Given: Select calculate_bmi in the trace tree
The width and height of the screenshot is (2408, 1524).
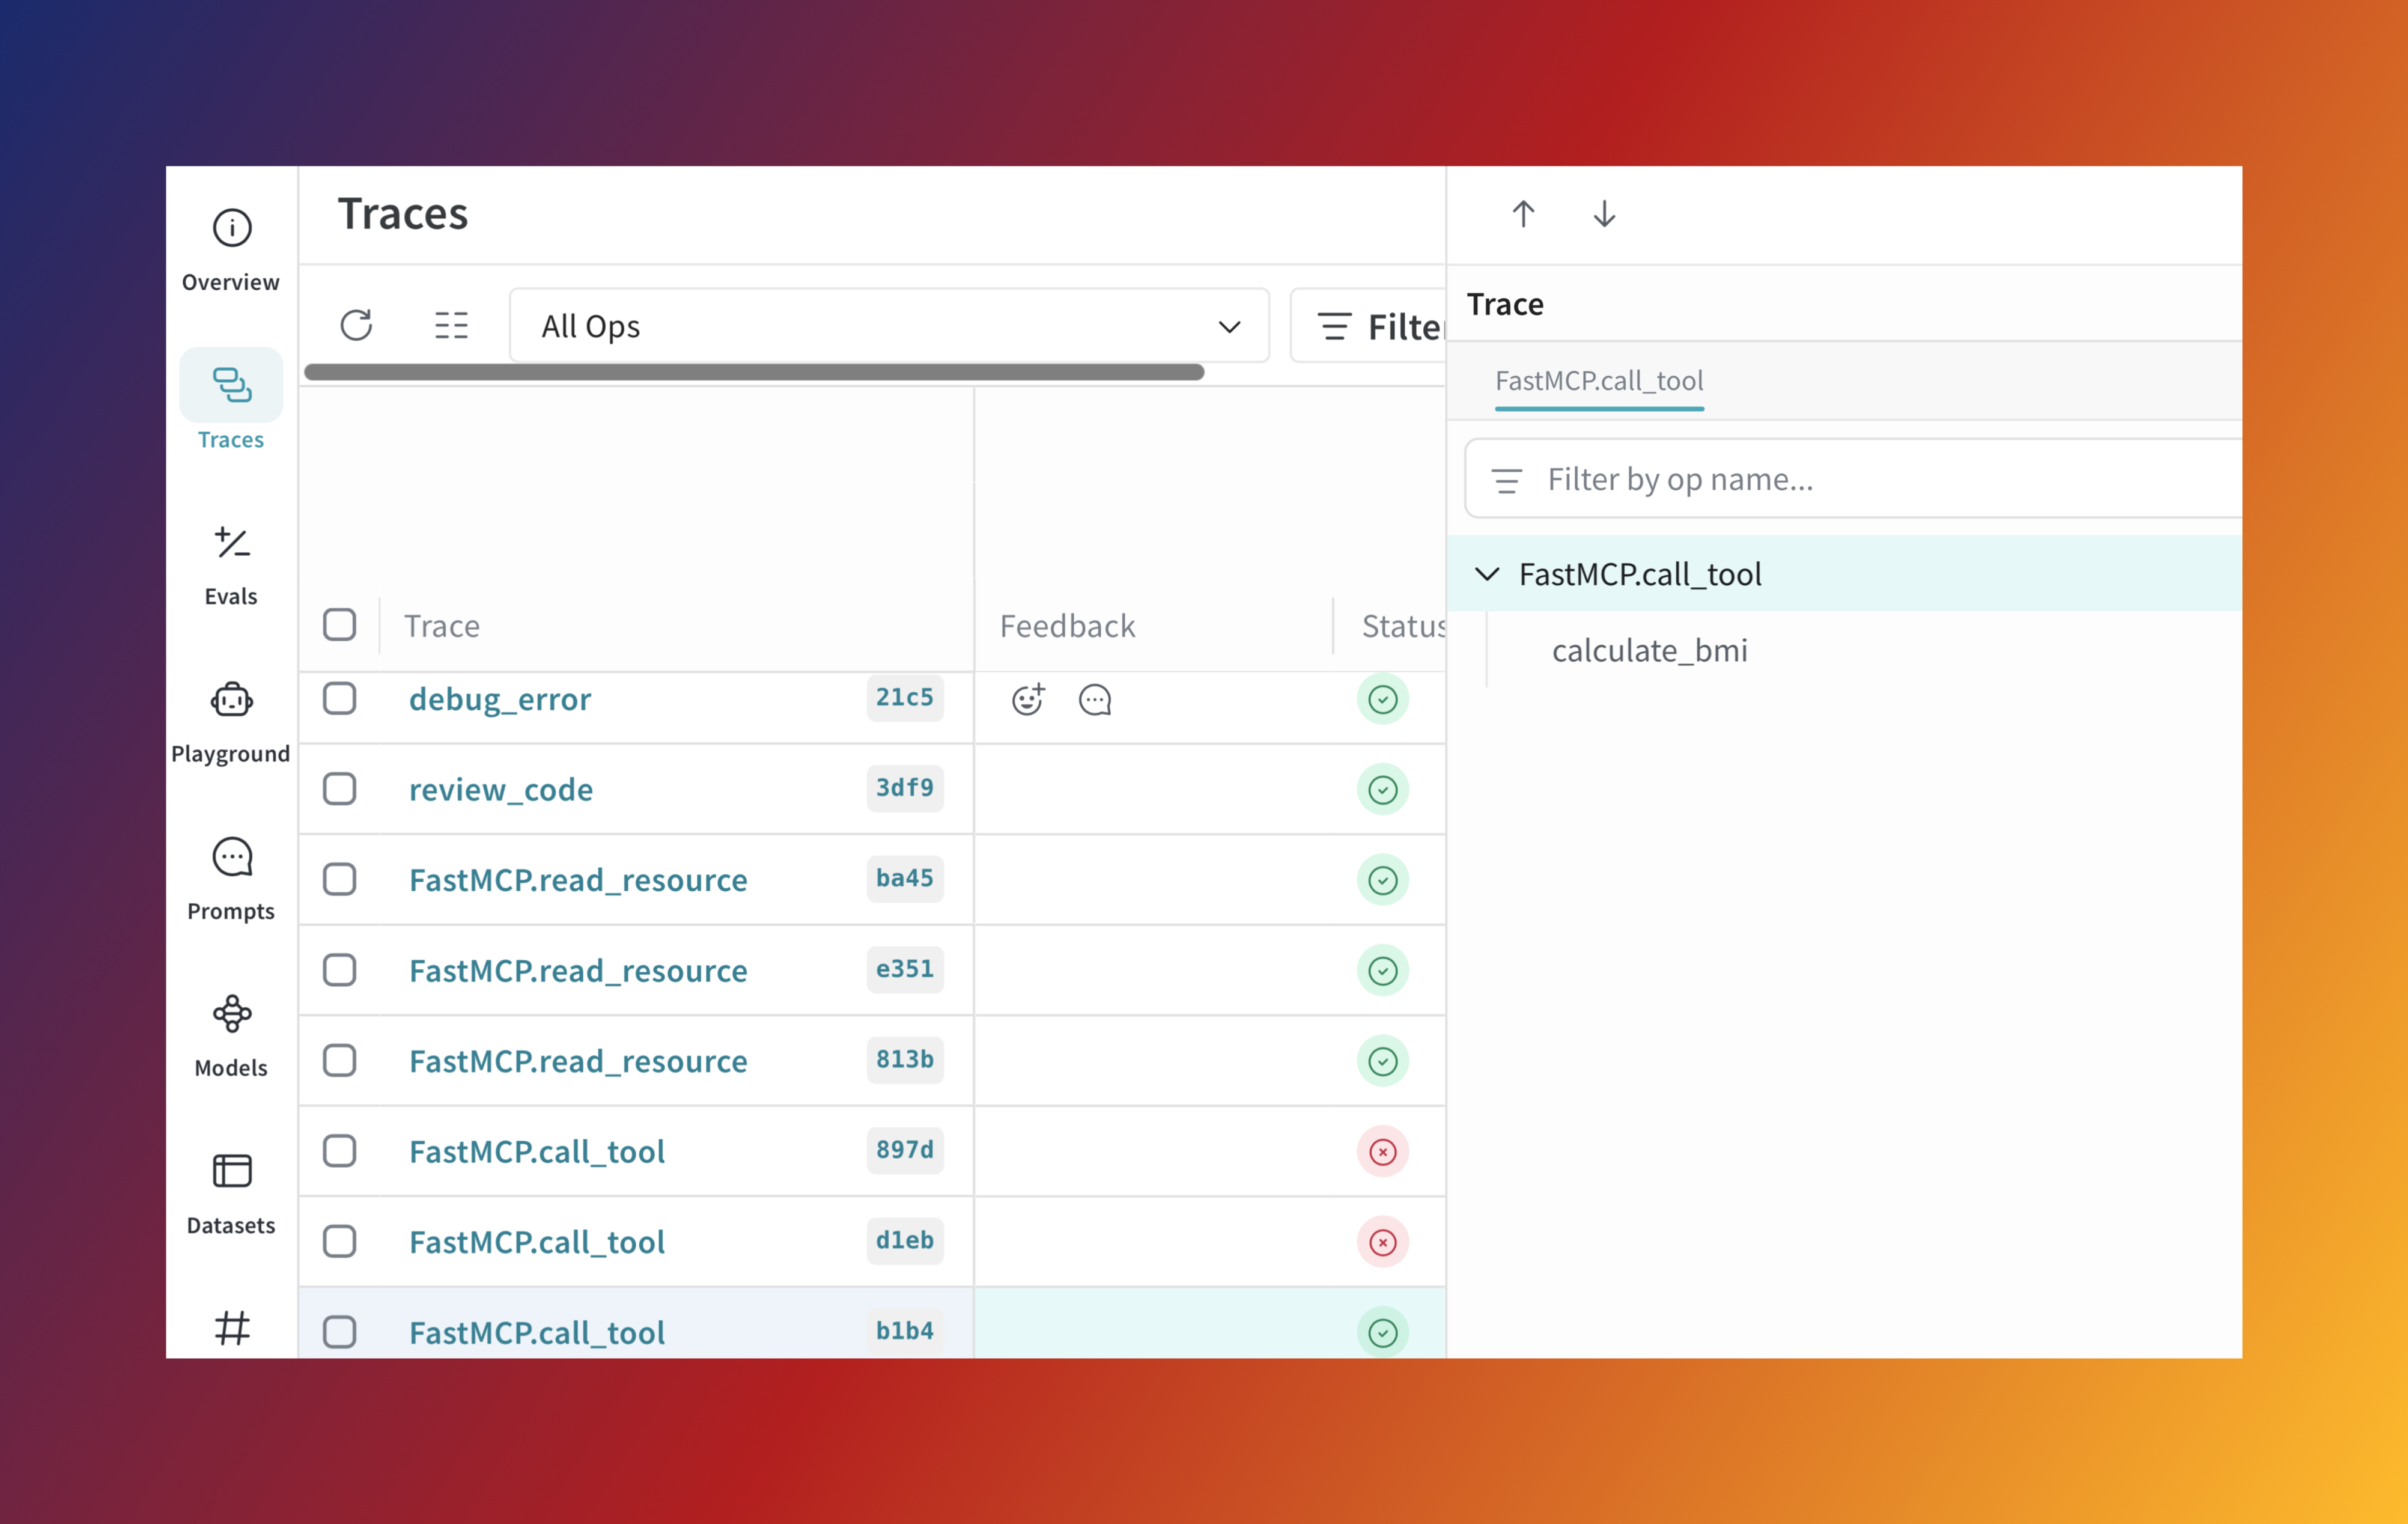Looking at the screenshot, I should tap(1649, 651).
